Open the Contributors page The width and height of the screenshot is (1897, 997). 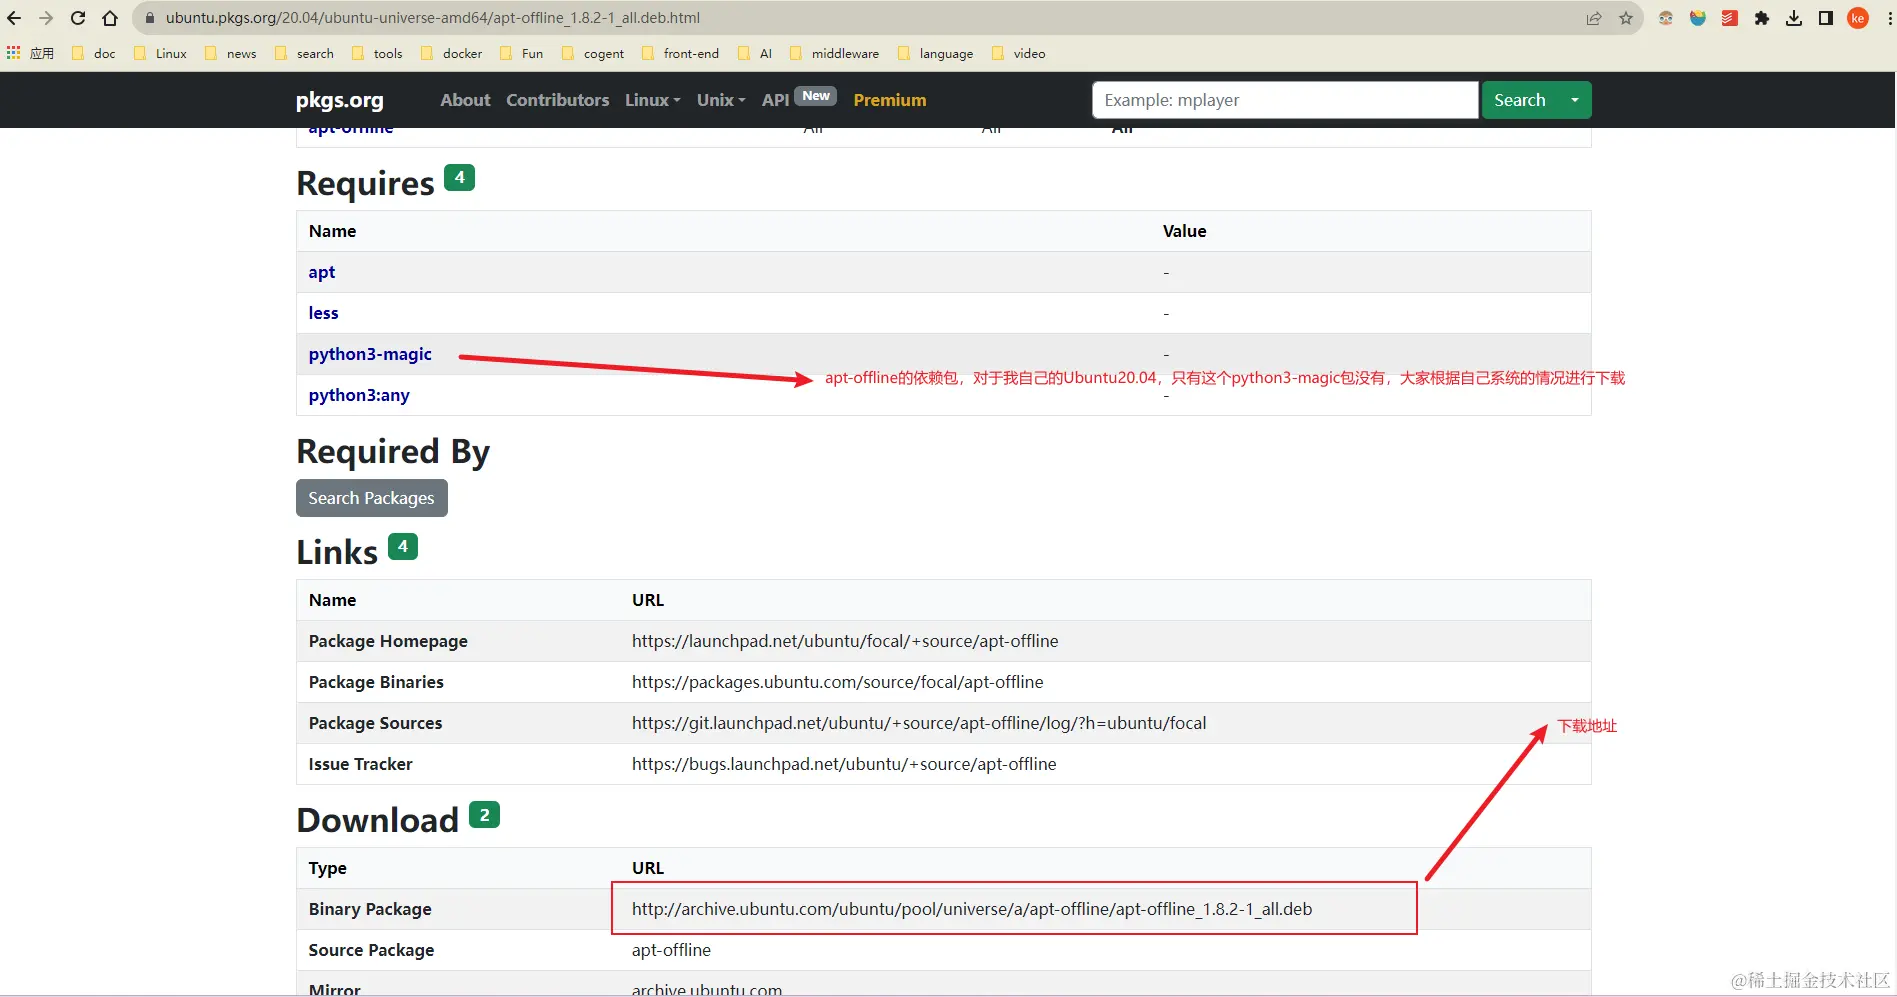557,100
